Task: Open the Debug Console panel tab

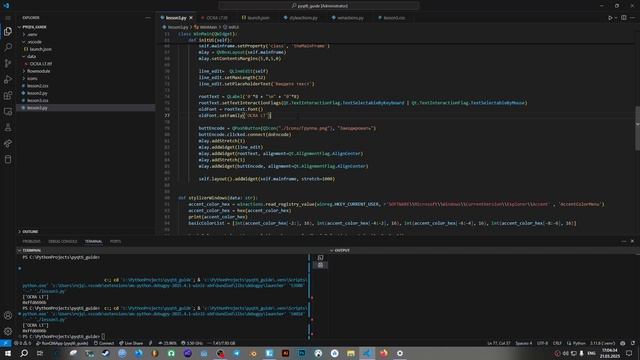Action: 62,241
